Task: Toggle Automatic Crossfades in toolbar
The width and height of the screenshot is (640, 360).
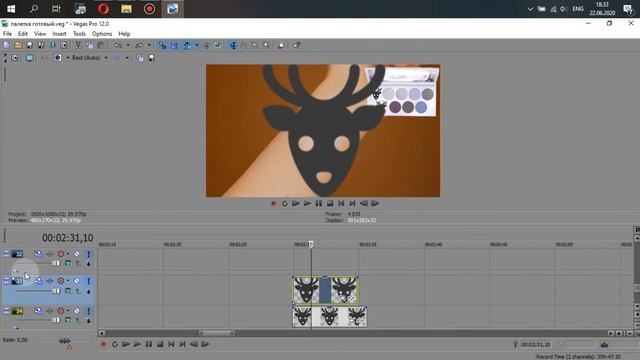Action: [174, 45]
